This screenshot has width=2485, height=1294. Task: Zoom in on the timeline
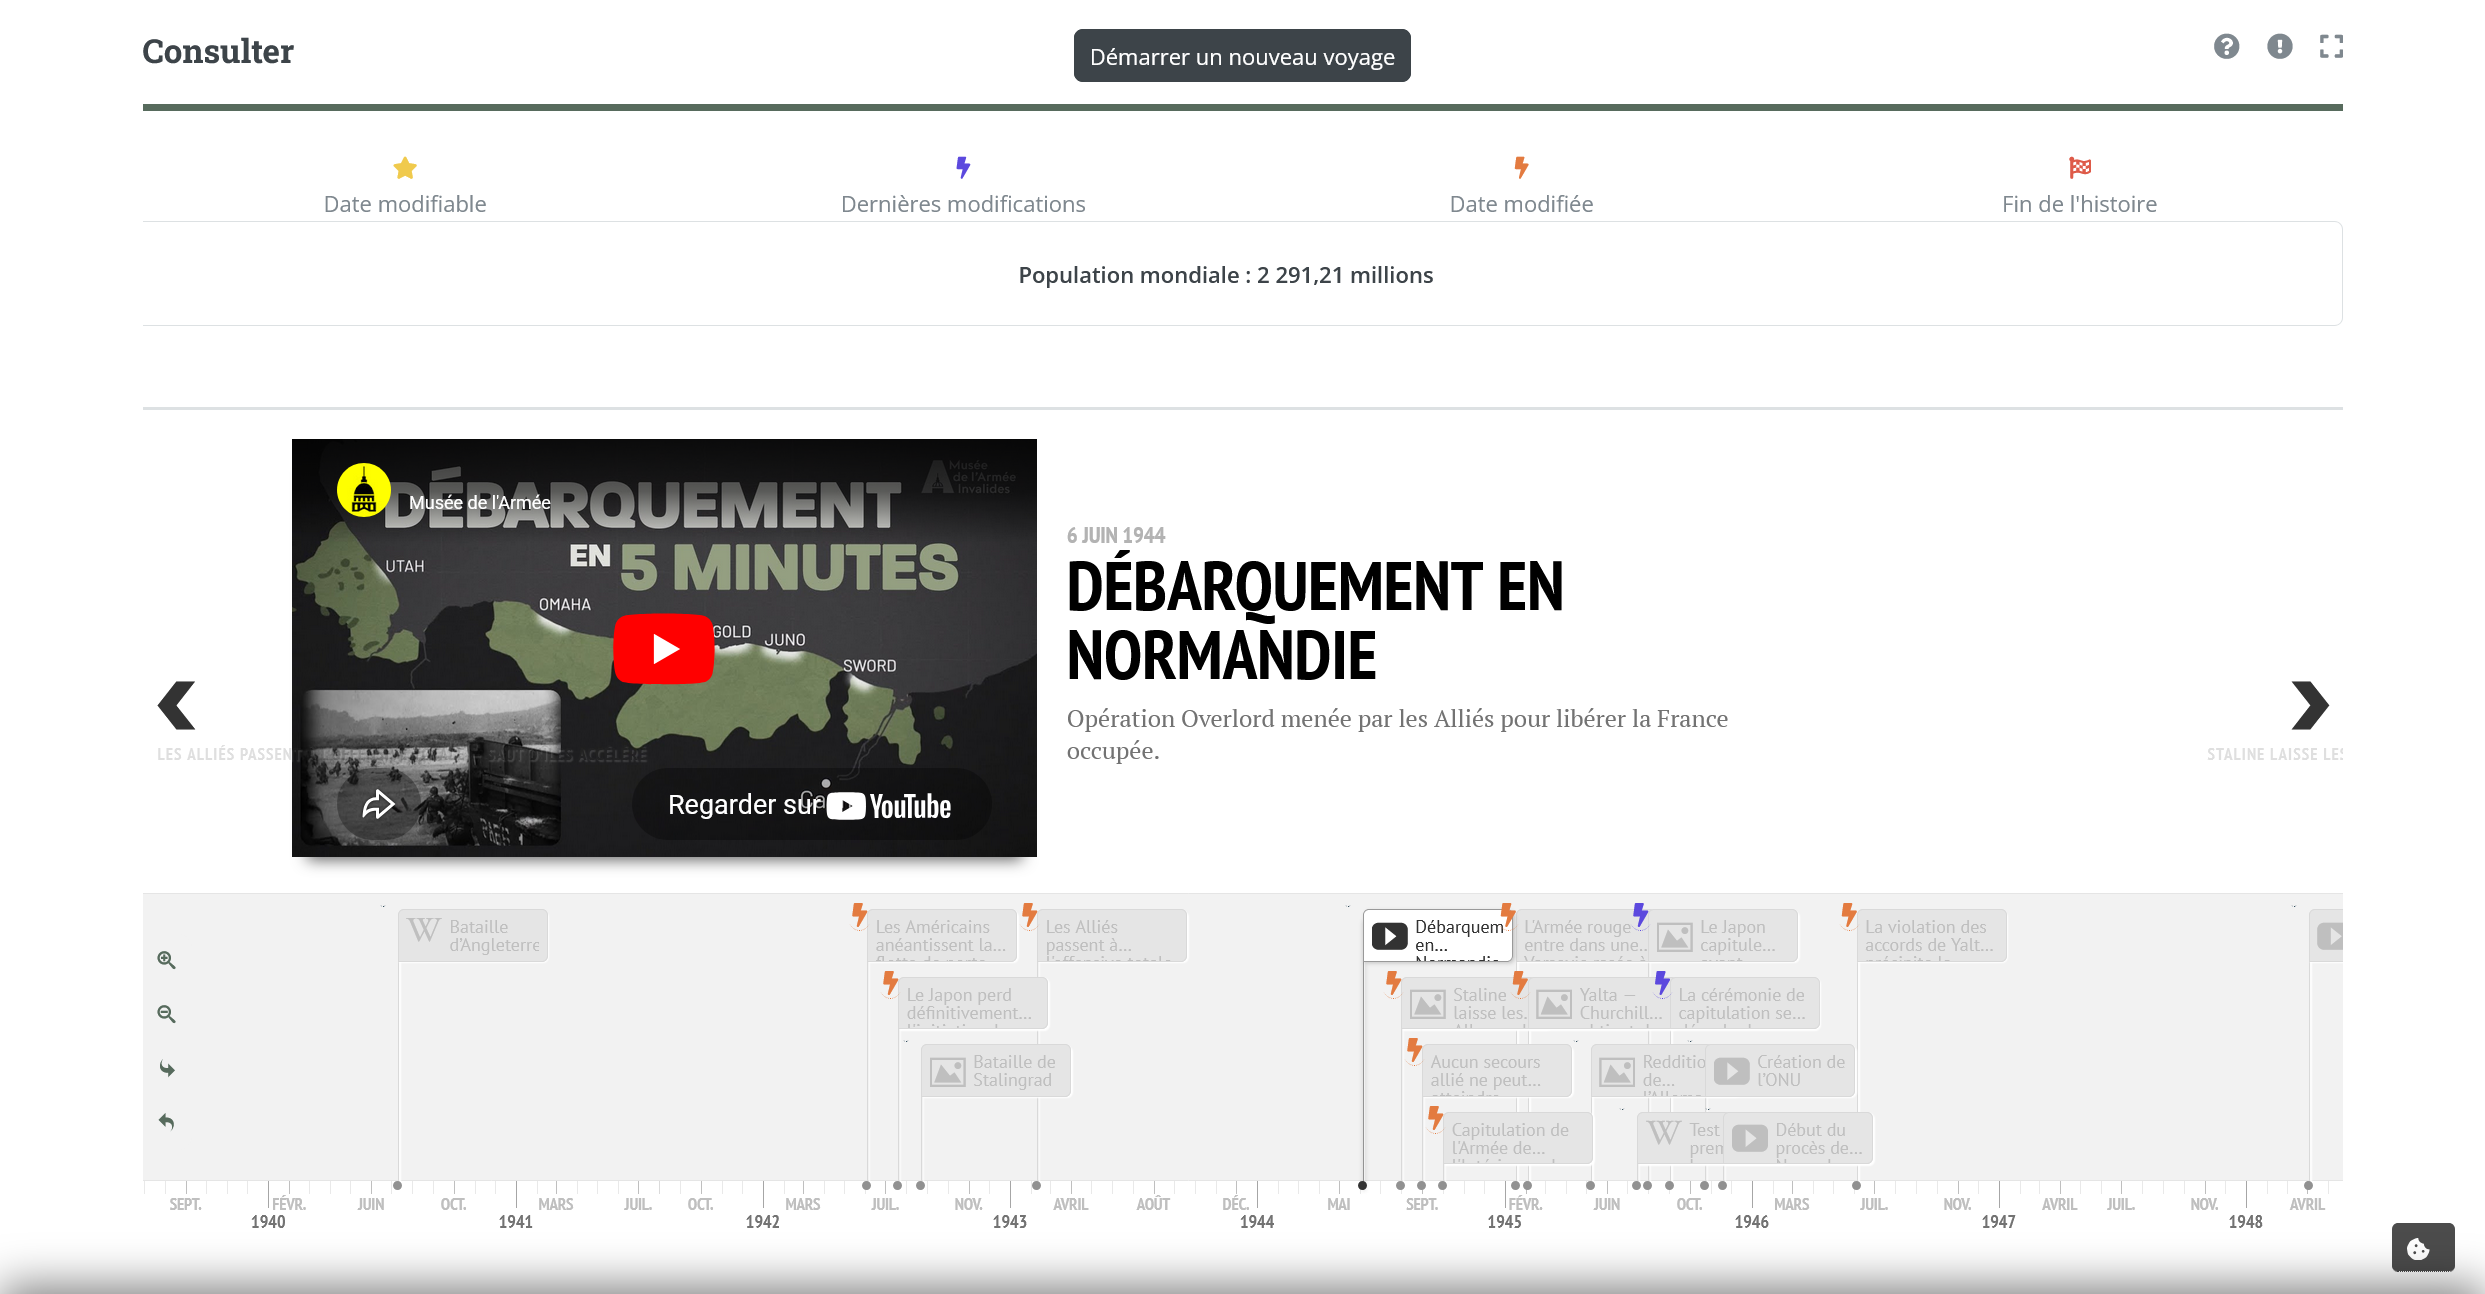pyautogui.click(x=167, y=960)
